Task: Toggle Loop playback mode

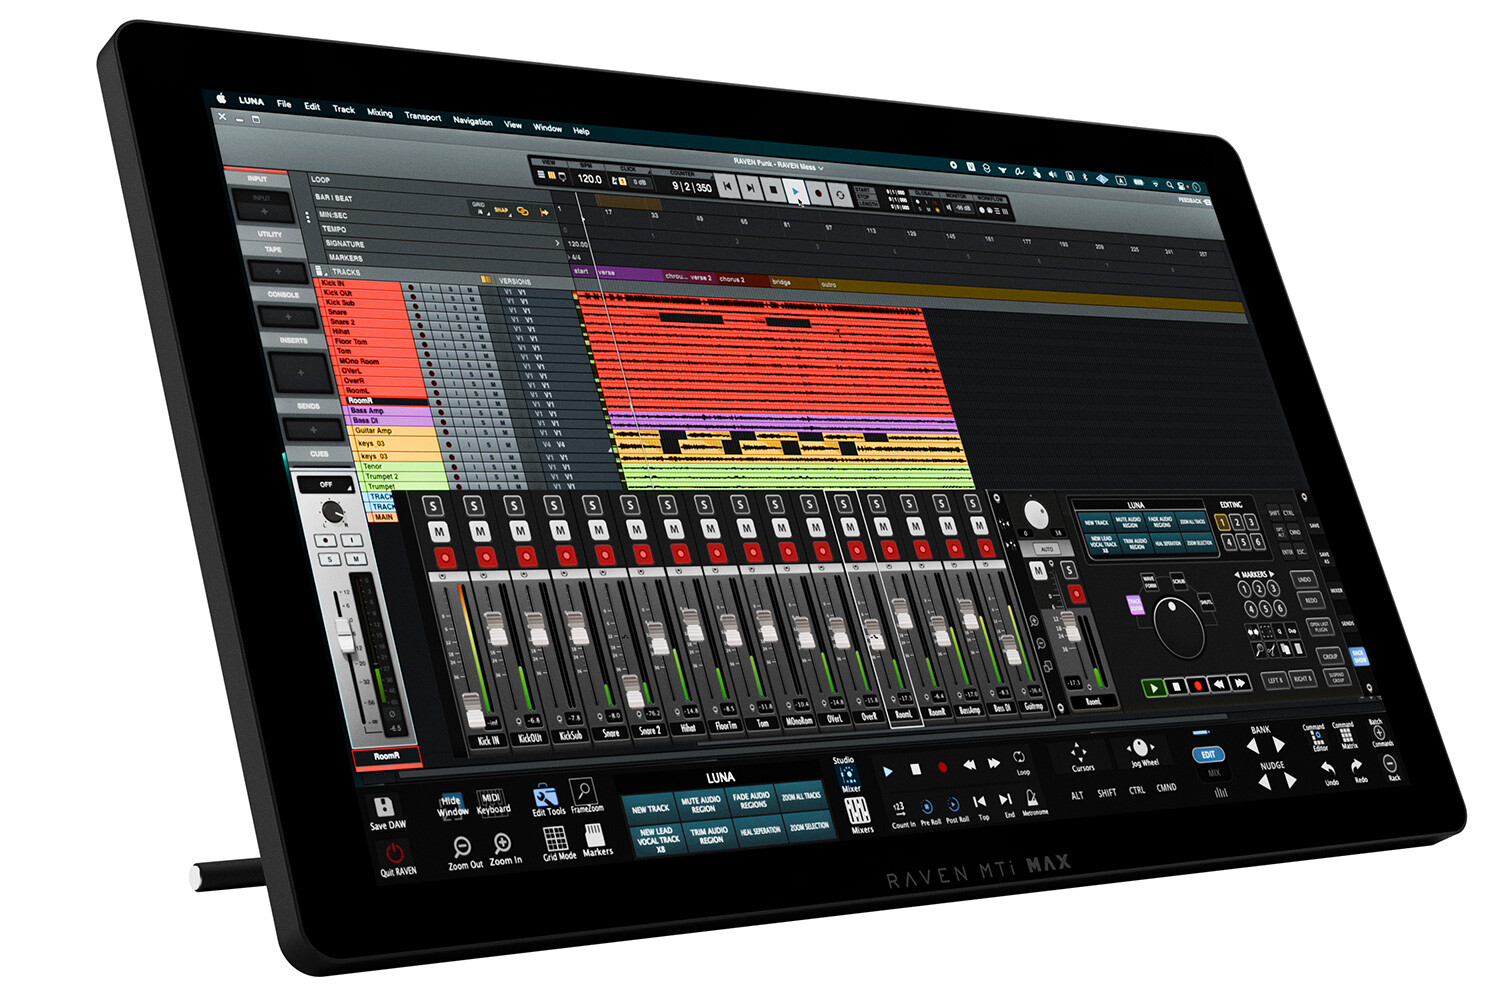Action: coord(1019,757)
